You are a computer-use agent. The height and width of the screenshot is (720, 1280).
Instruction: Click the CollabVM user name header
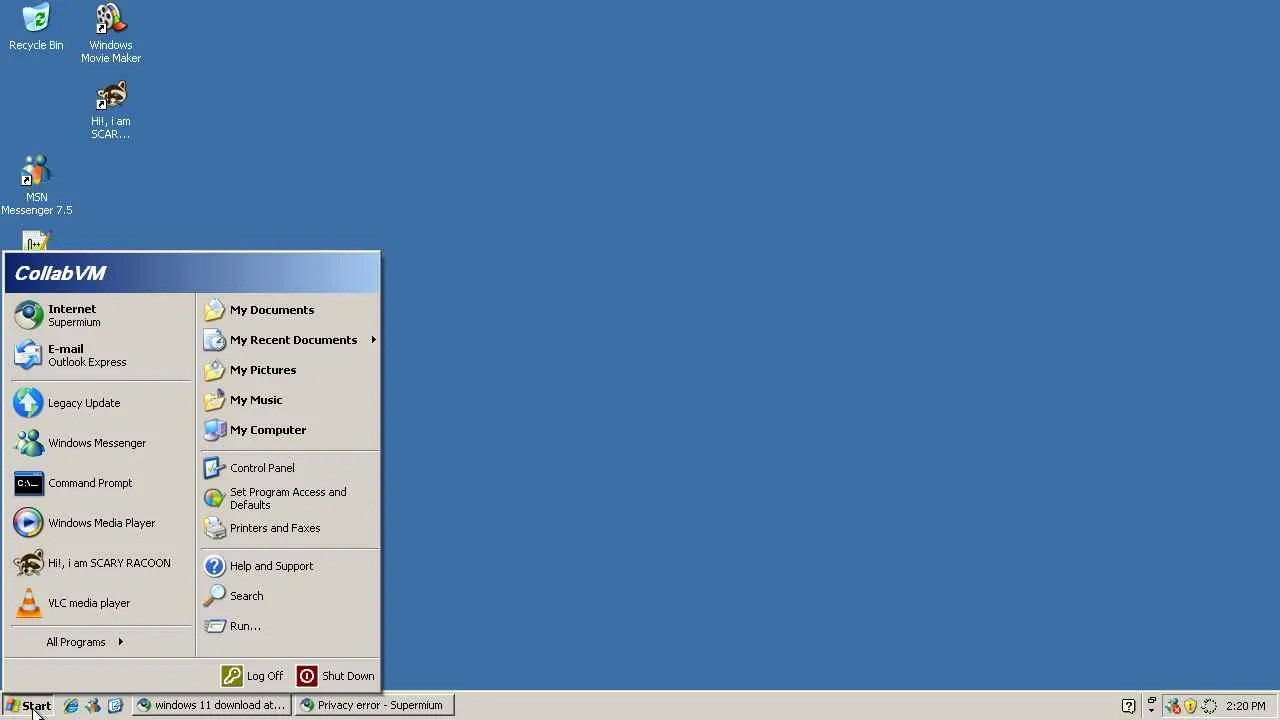click(60, 273)
